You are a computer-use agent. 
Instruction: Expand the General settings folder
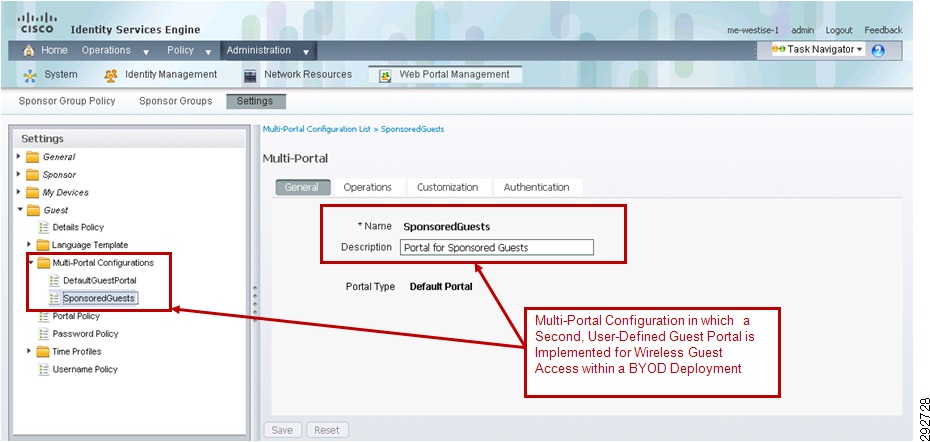[x=19, y=157]
